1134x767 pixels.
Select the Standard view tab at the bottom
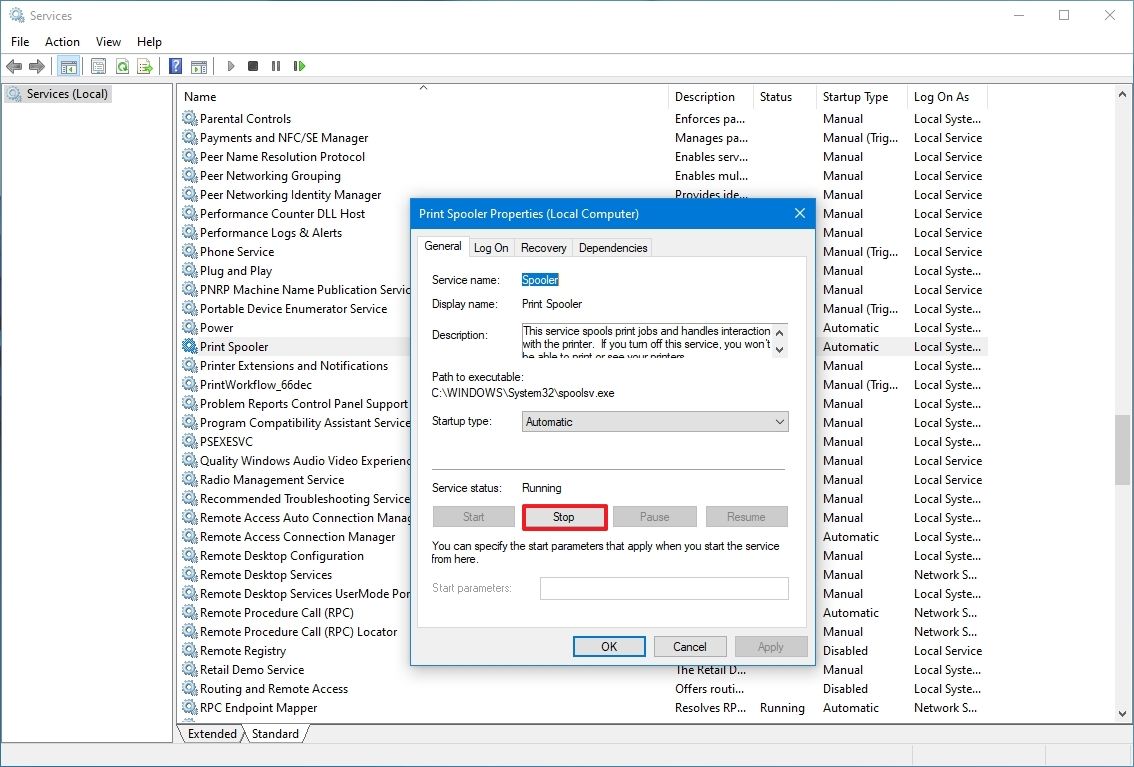pos(276,733)
